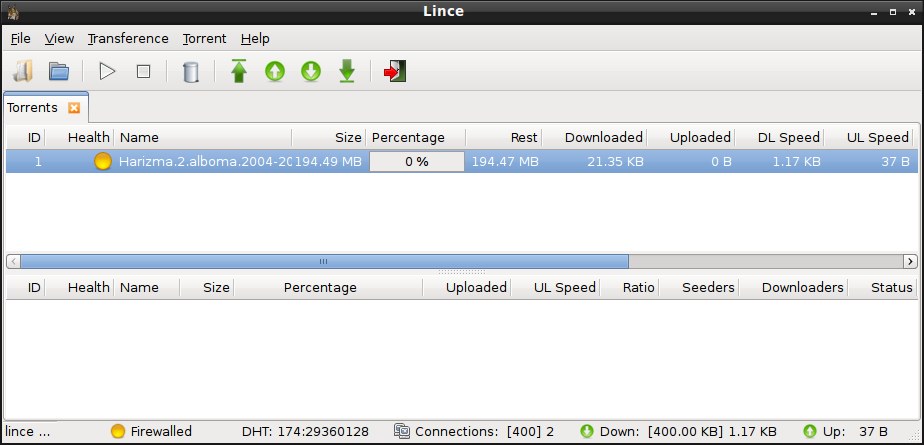
Task: Open the View menu
Action: click(60, 39)
